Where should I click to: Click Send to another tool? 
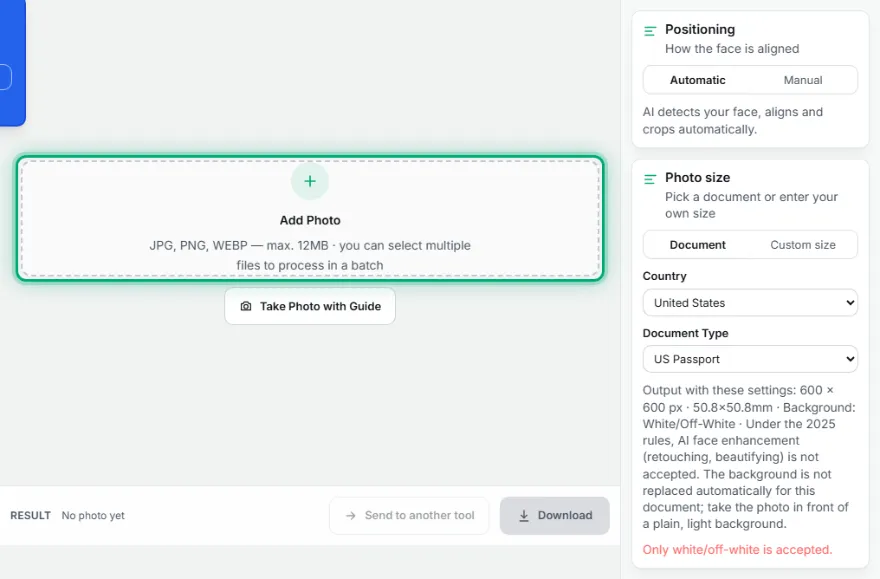point(409,516)
